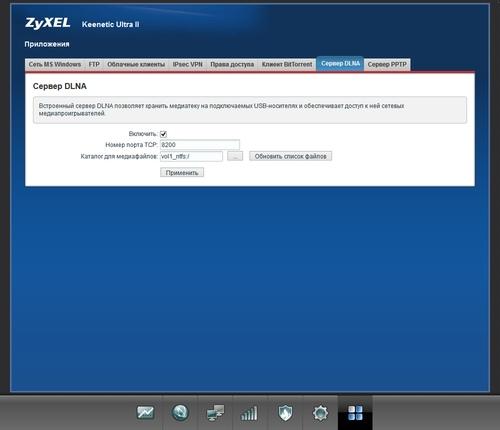Switch to the FTP tab
Image resolution: width=500 pixels, height=430 pixels.
(94, 64)
